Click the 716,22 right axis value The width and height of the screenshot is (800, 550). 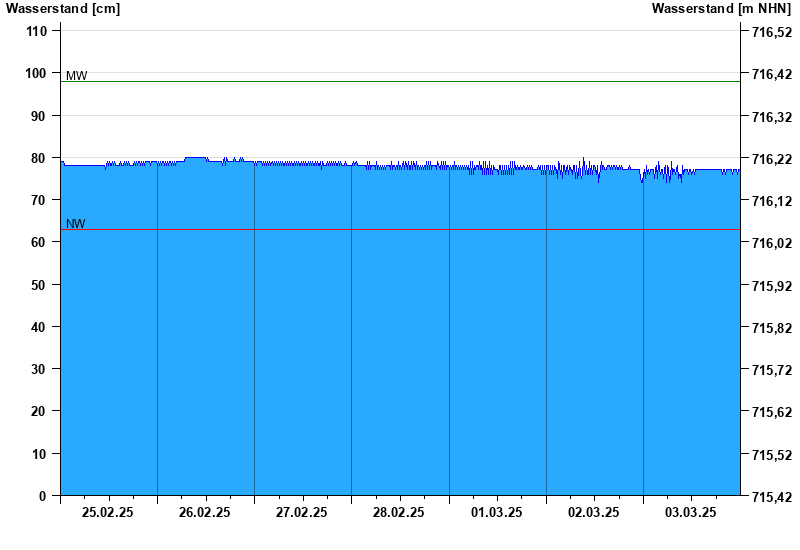pos(772,159)
